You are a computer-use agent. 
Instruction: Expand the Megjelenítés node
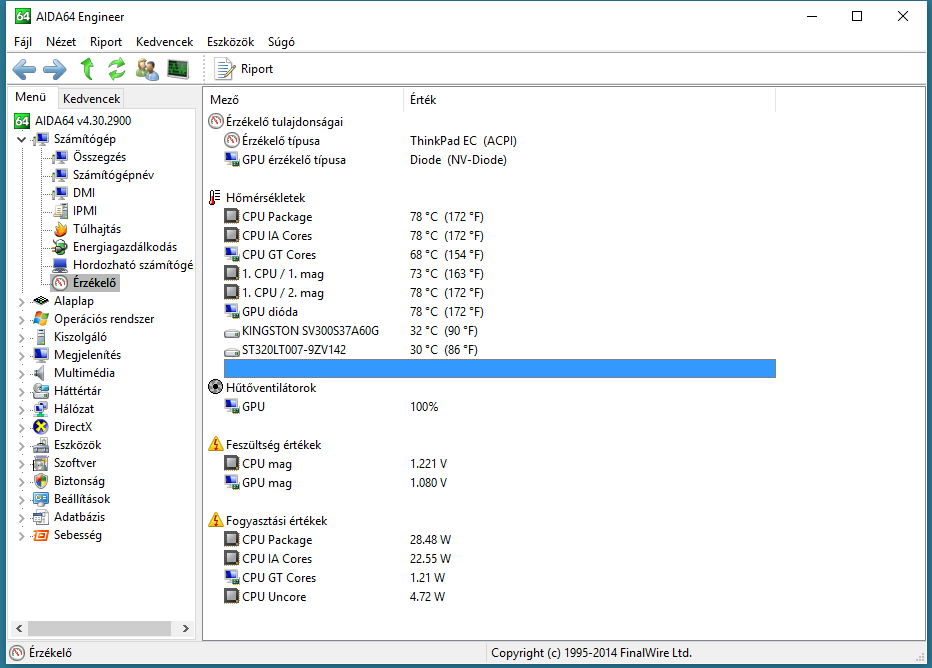(22, 355)
